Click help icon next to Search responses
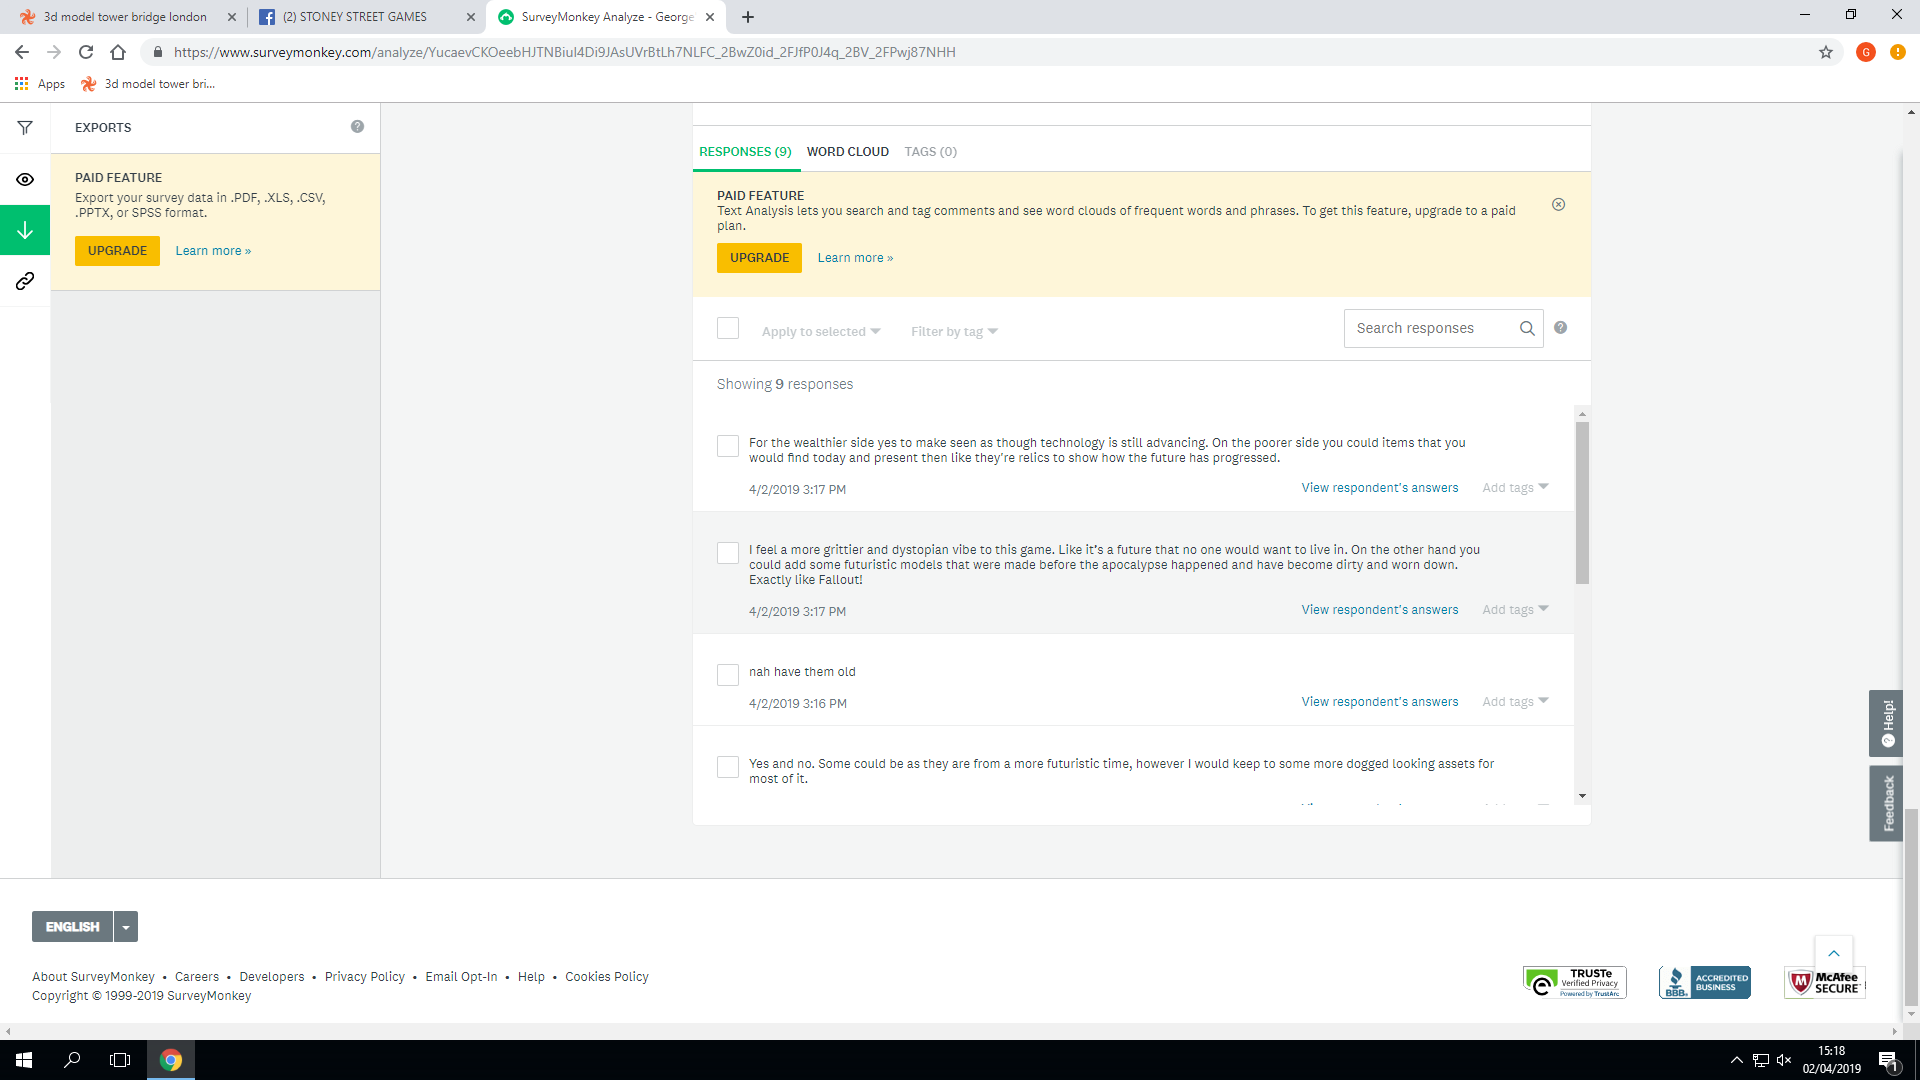1920x1080 pixels. pos(1560,328)
